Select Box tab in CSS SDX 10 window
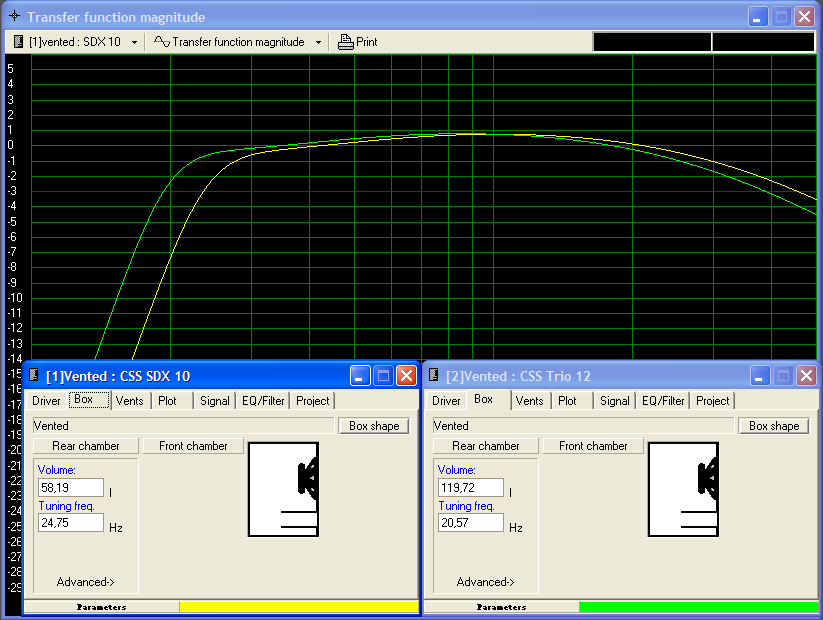The width and height of the screenshot is (823, 620). pos(89,400)
